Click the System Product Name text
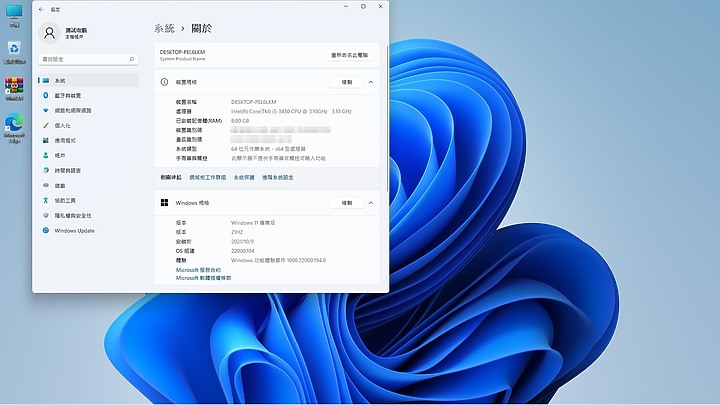 [x=182, y=59]
